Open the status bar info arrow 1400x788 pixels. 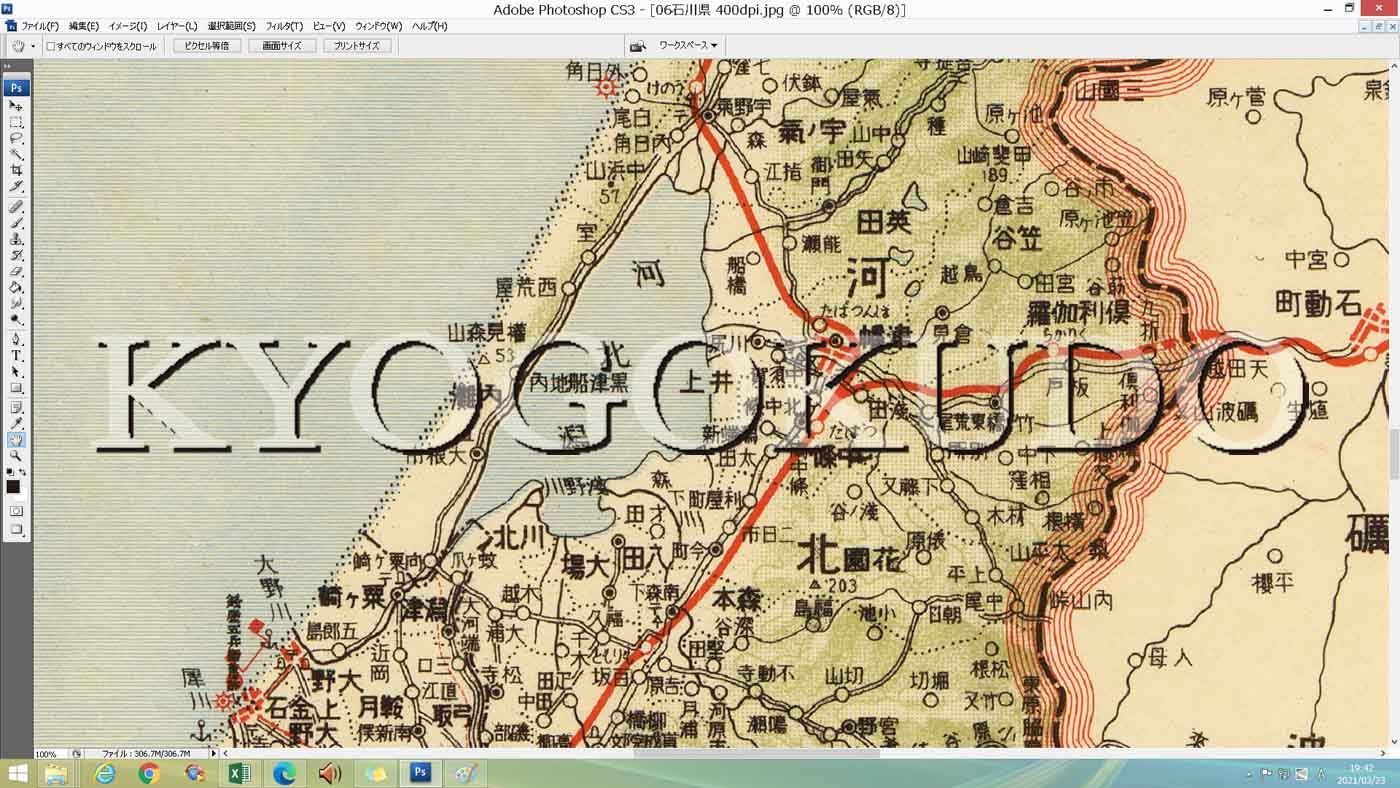pos(213,753)
